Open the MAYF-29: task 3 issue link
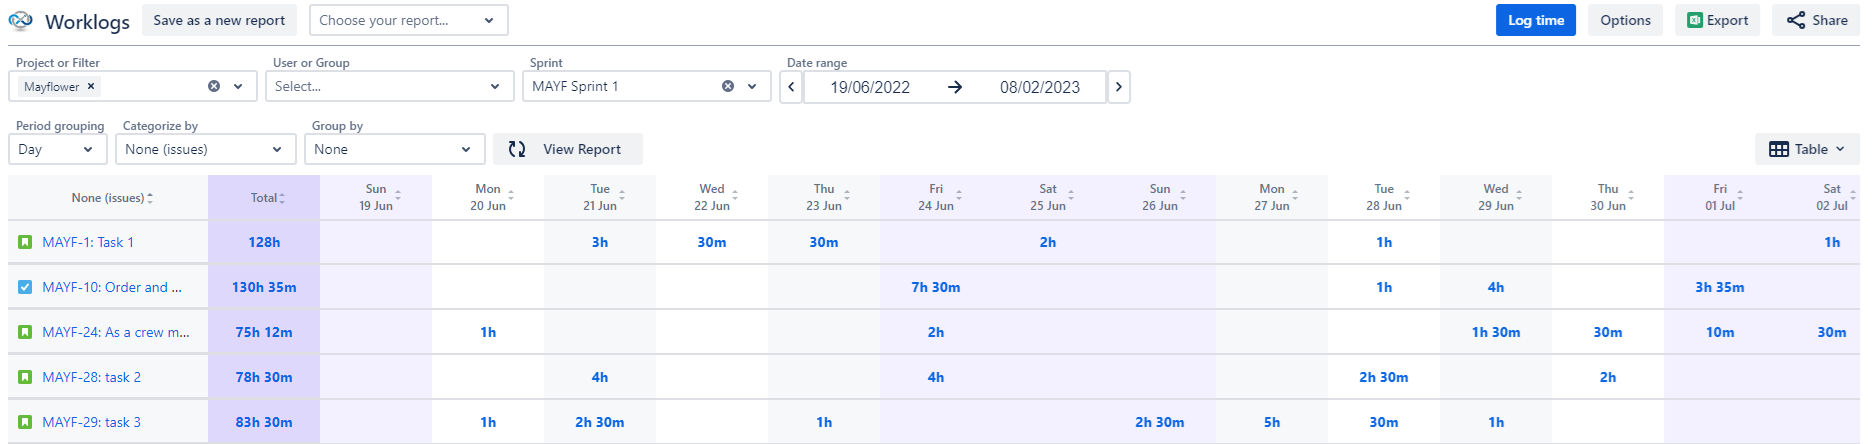 pos(91,422)
